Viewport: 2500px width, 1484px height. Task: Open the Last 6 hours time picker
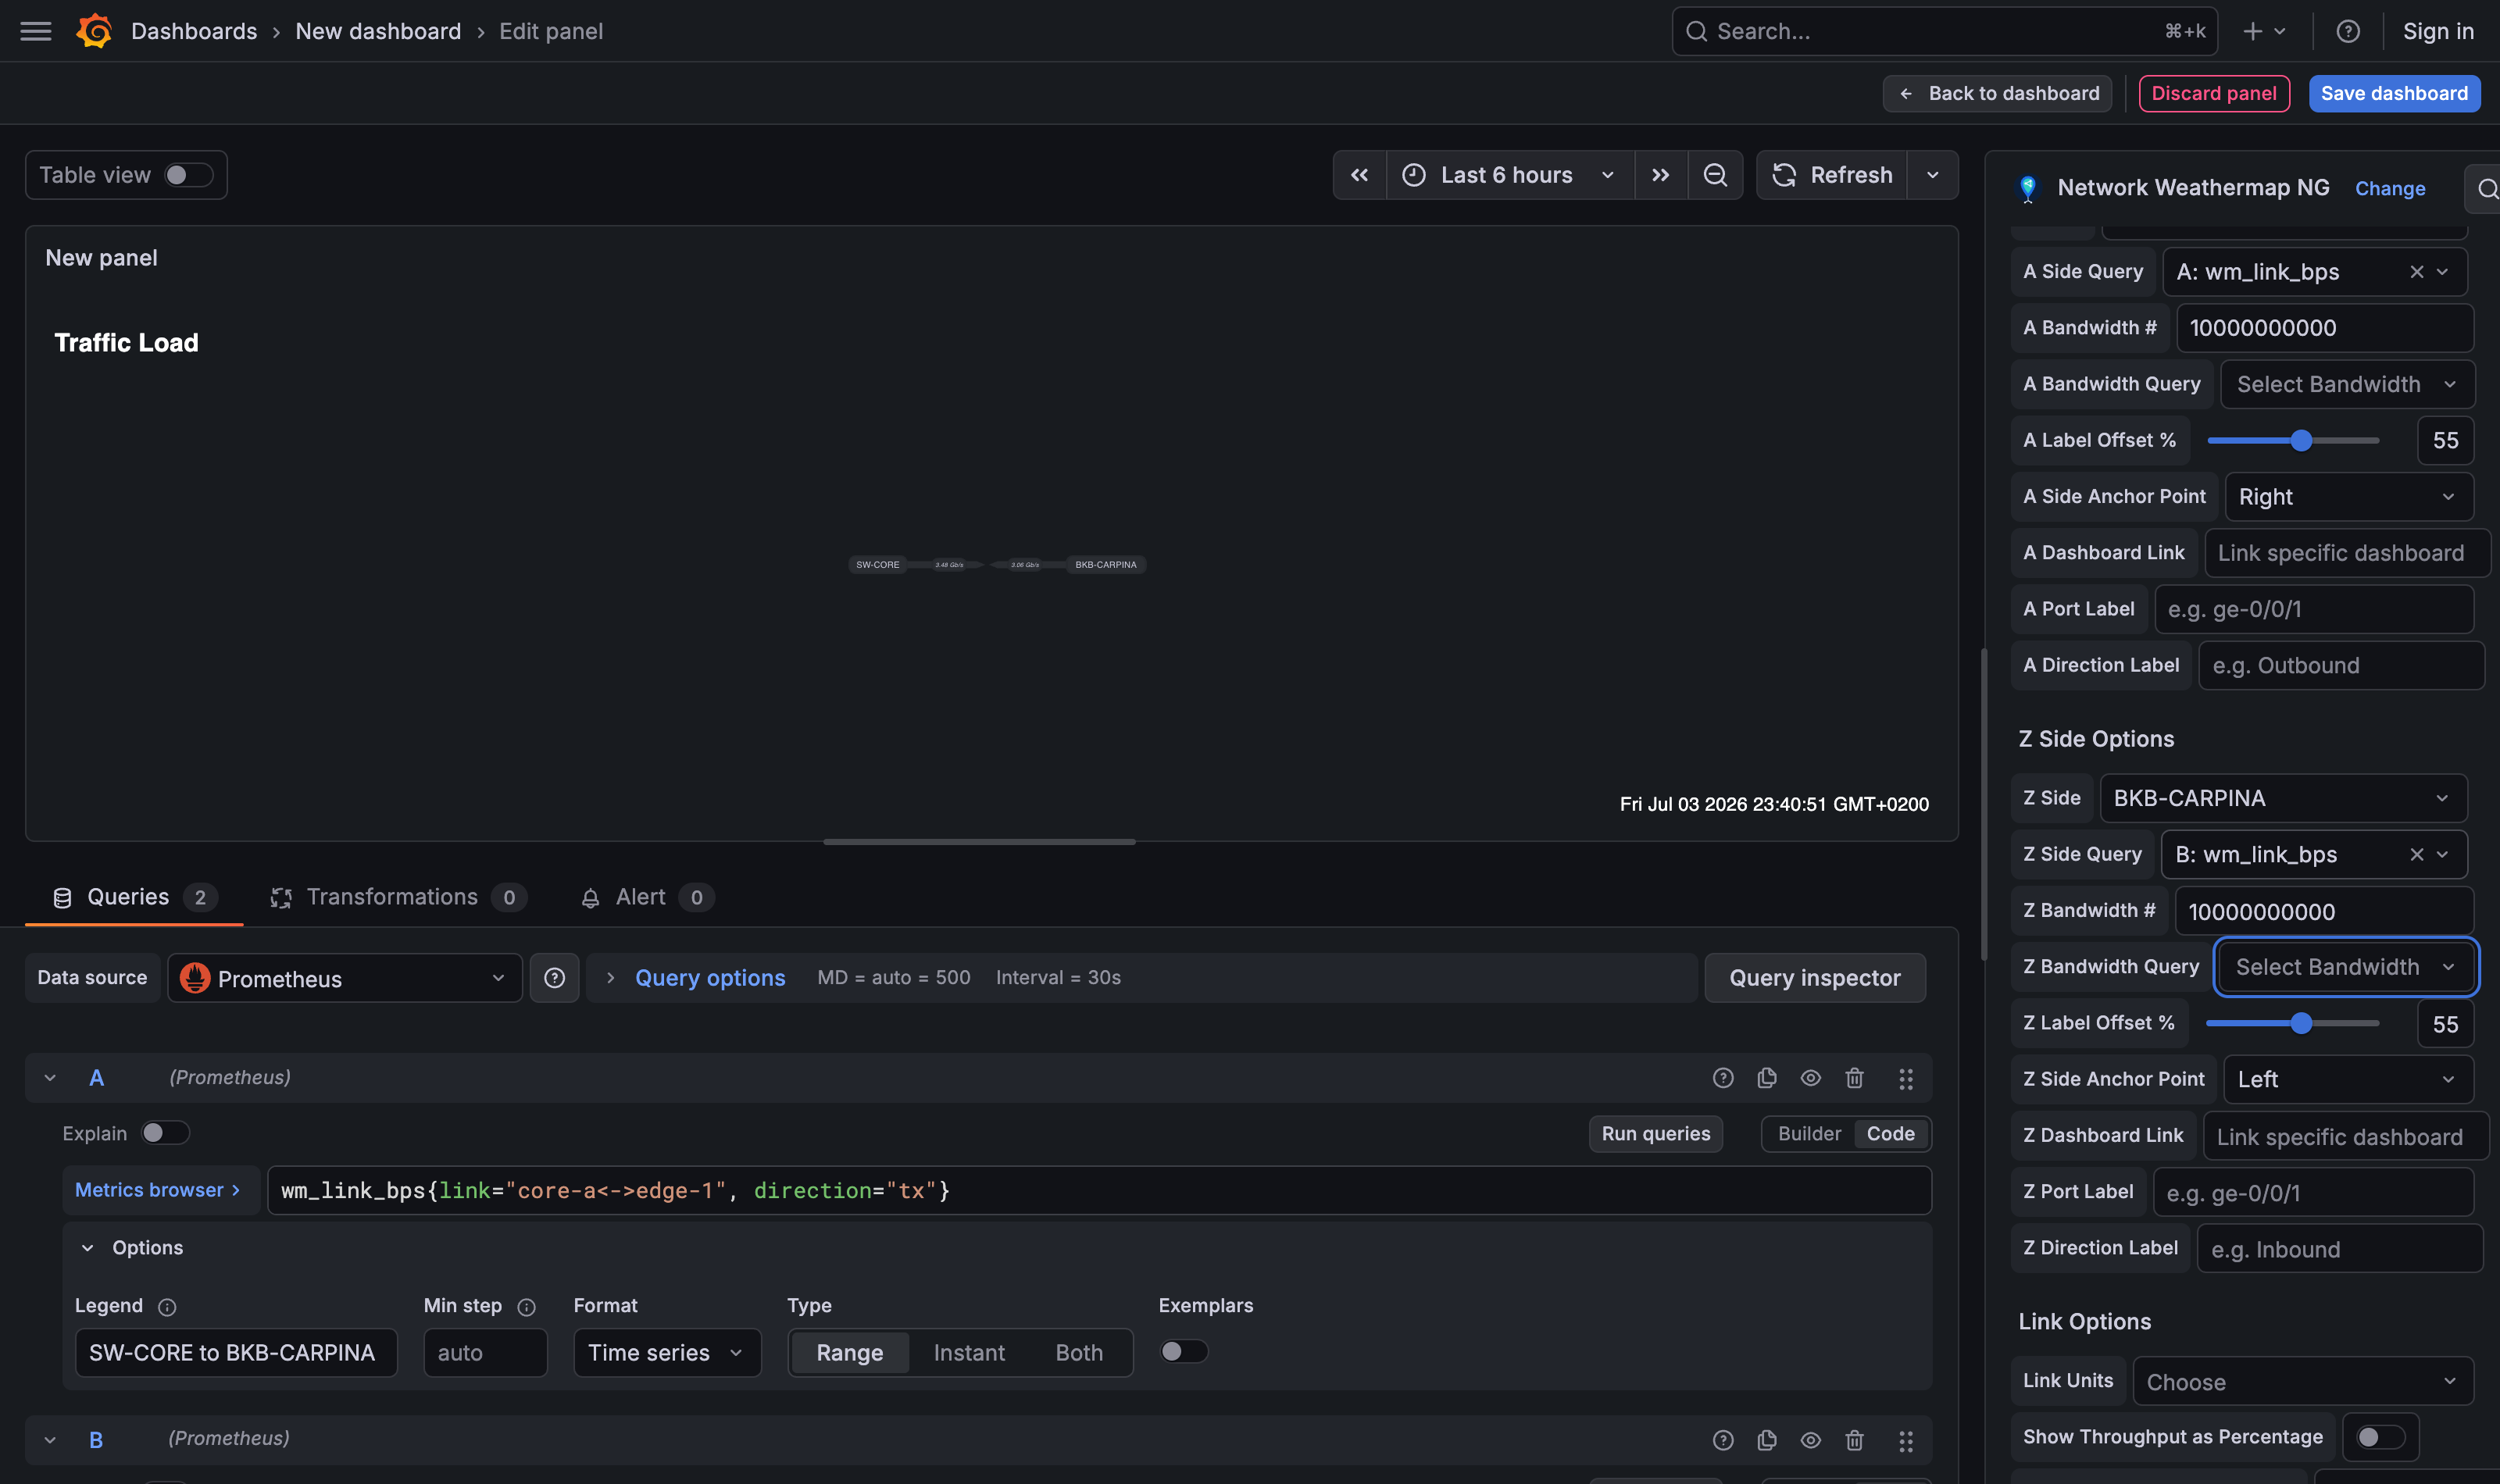1509,175
